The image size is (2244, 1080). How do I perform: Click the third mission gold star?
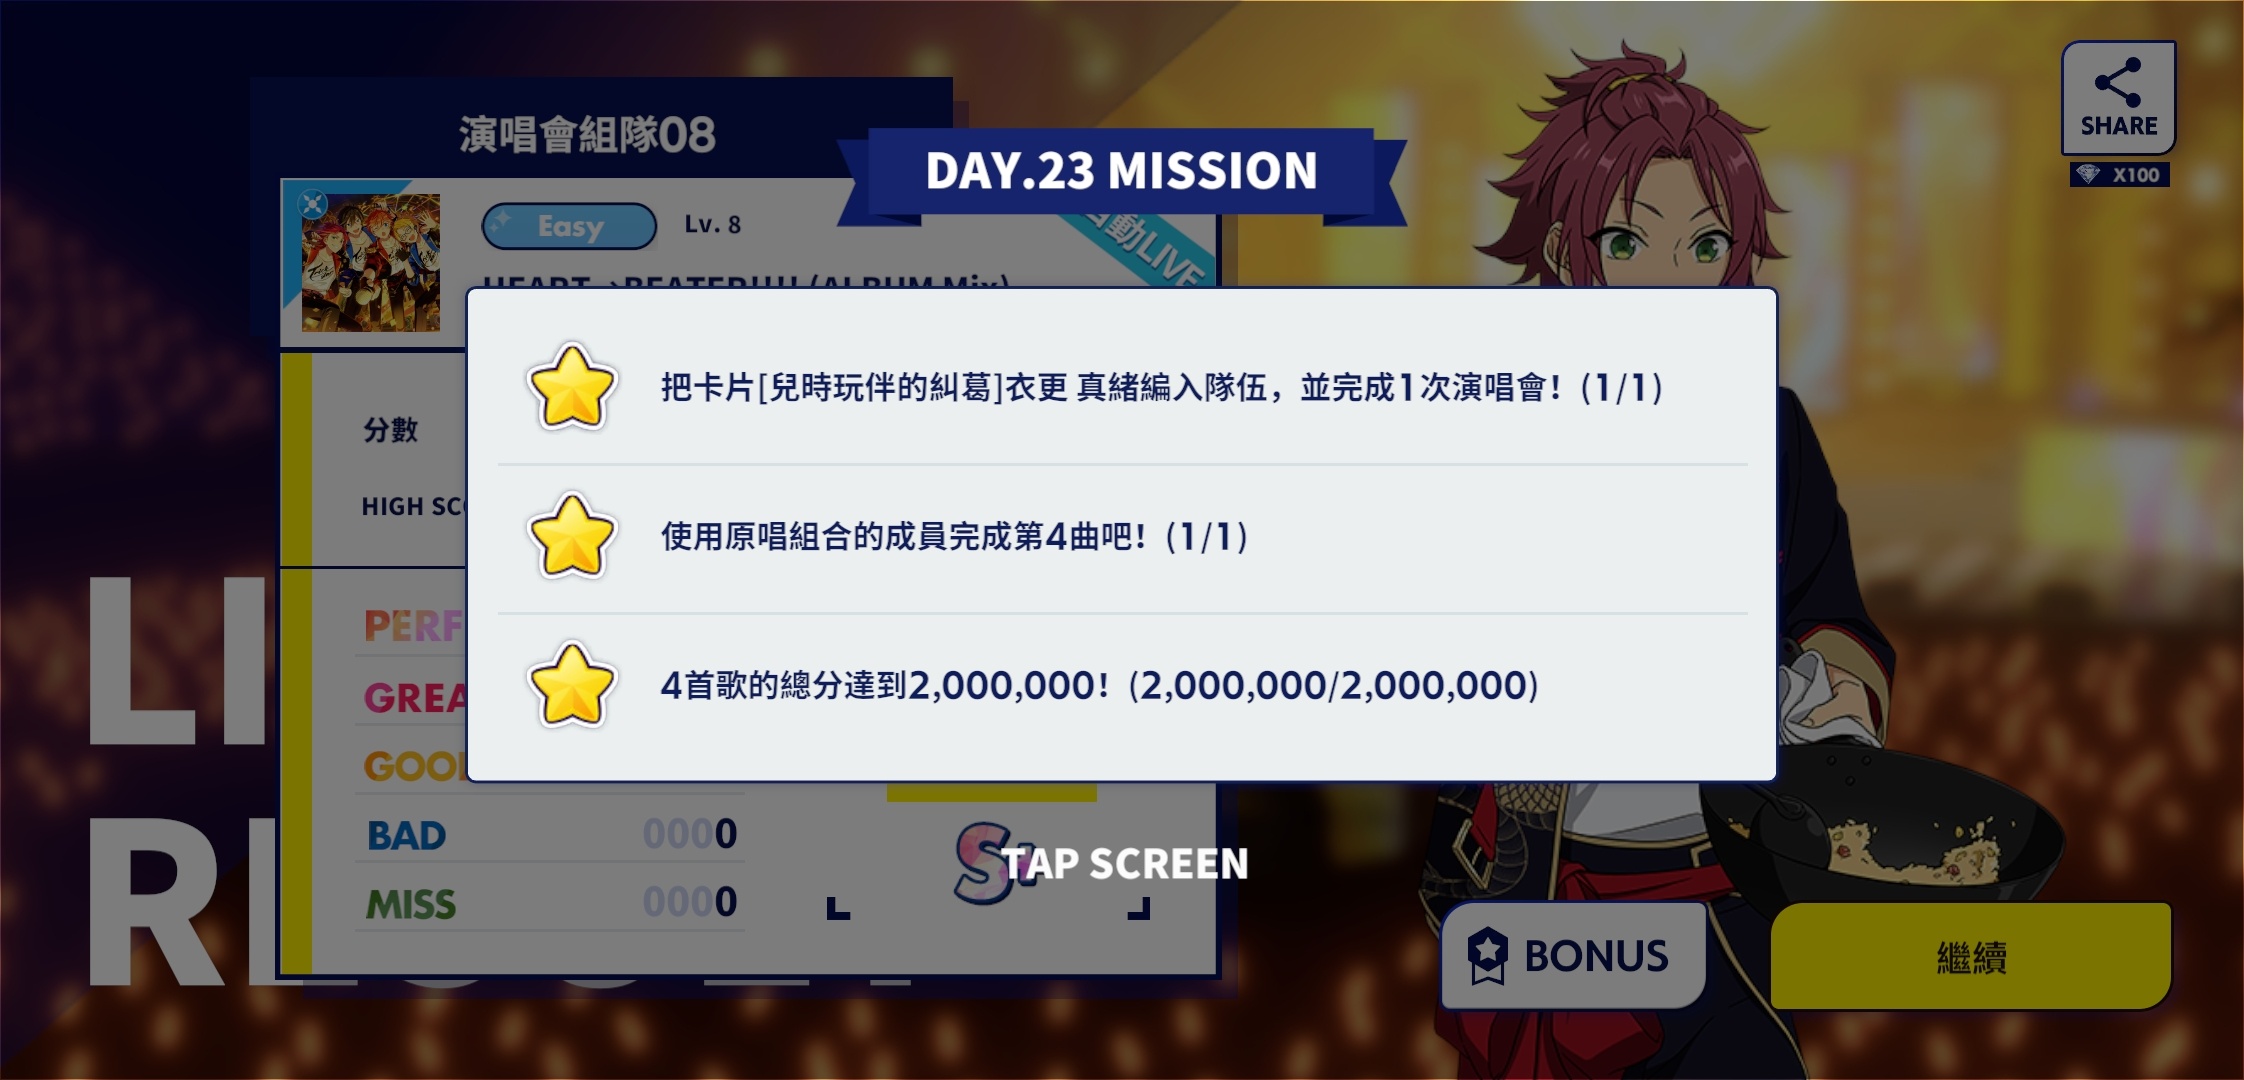[x=571, y=685]
